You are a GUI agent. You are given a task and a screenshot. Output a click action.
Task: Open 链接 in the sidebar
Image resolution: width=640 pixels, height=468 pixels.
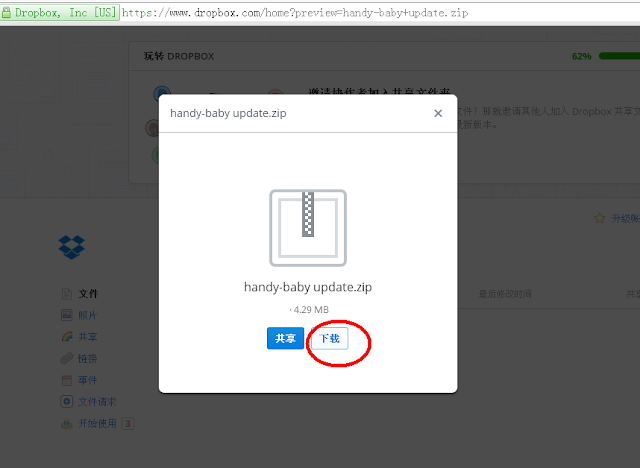[87, 359]
